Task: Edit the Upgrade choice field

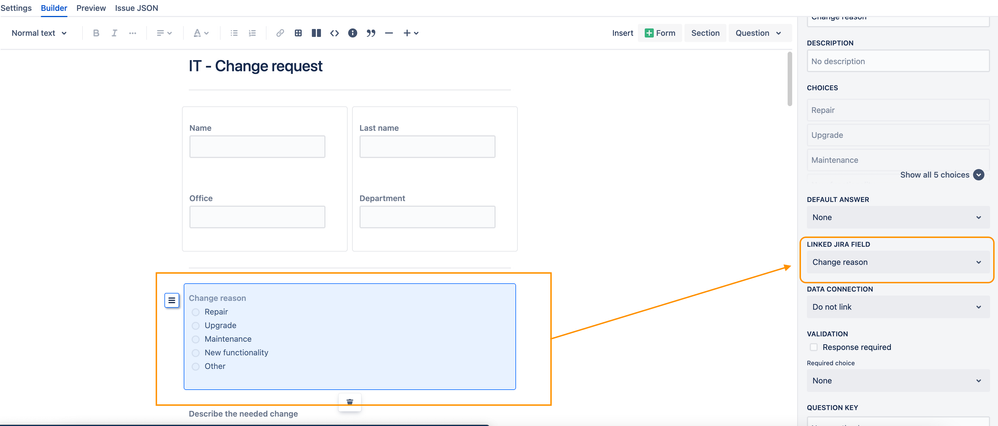Action: (898, 135)
